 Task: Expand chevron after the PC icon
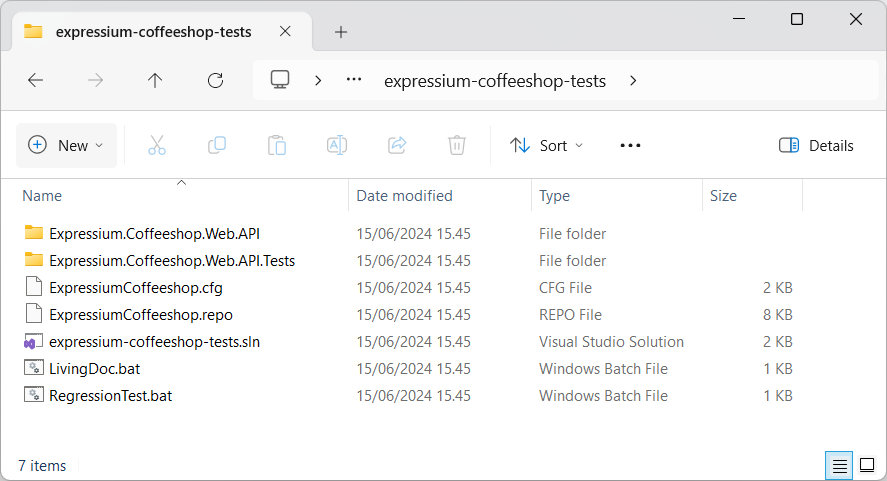(318, 81)
